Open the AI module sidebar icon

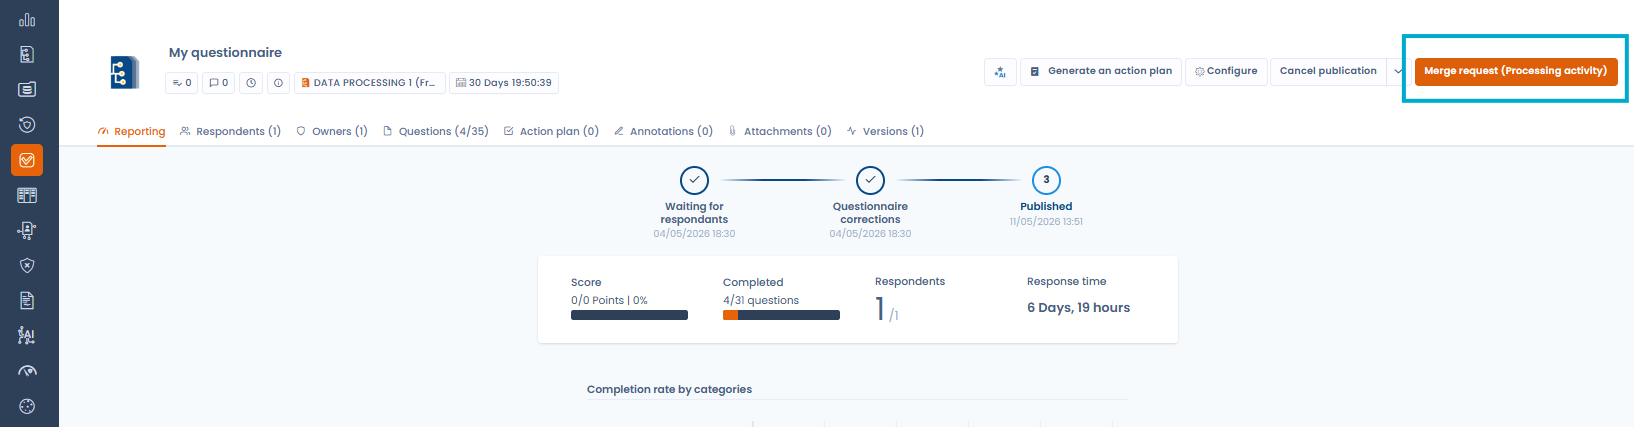pos(27,335)
